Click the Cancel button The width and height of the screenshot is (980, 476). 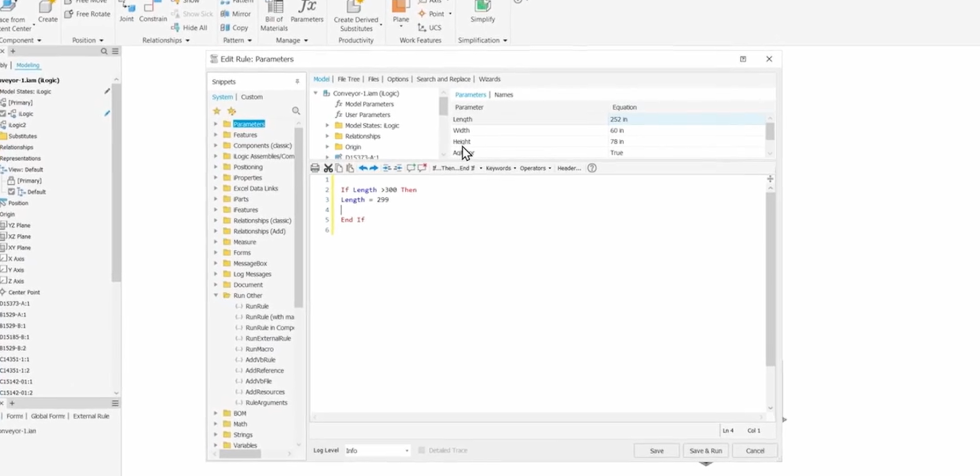click(755, 451)
